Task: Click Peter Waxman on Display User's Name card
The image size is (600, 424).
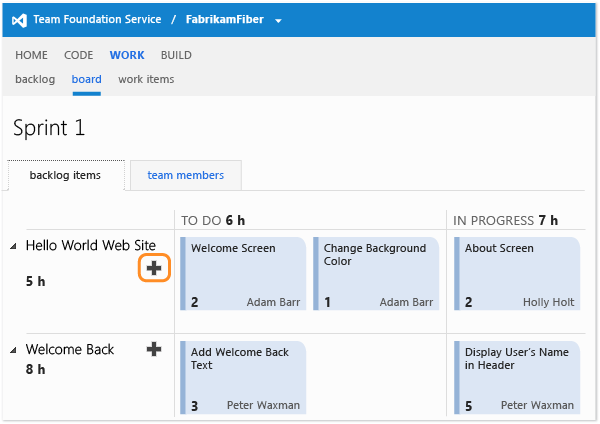Action: 537,405
